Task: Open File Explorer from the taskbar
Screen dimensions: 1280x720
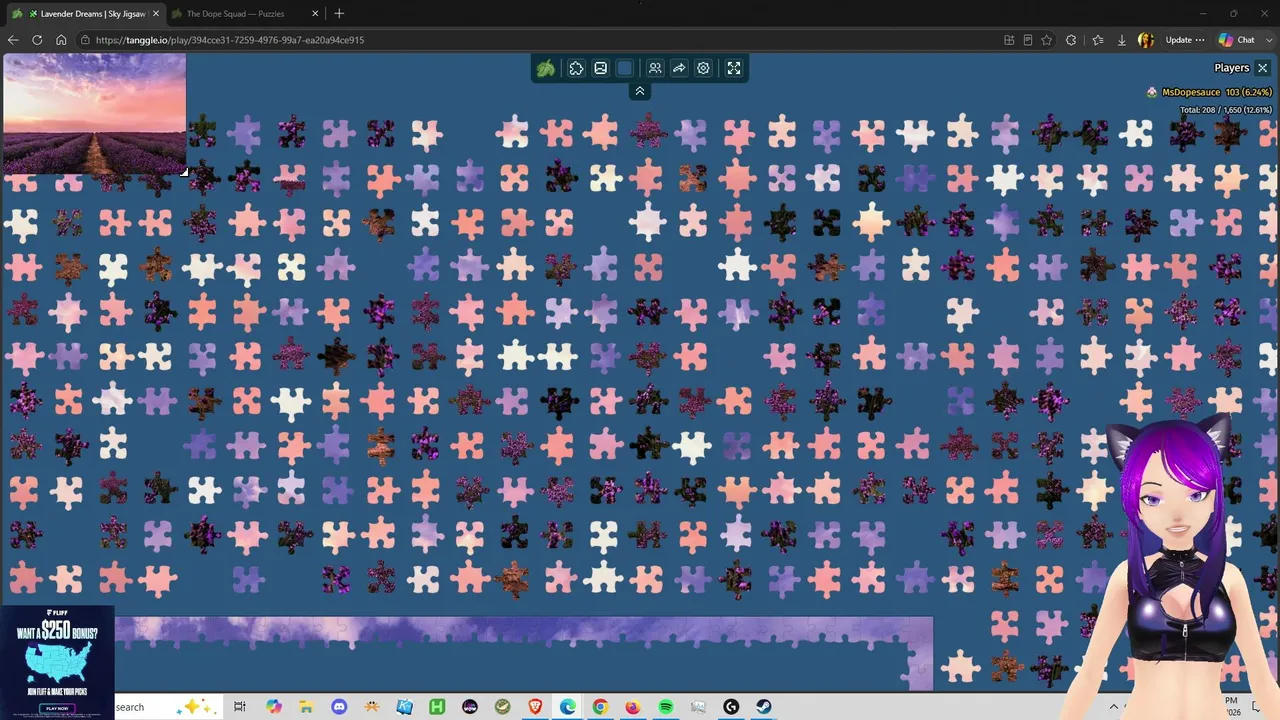Action: coord(306,707)
